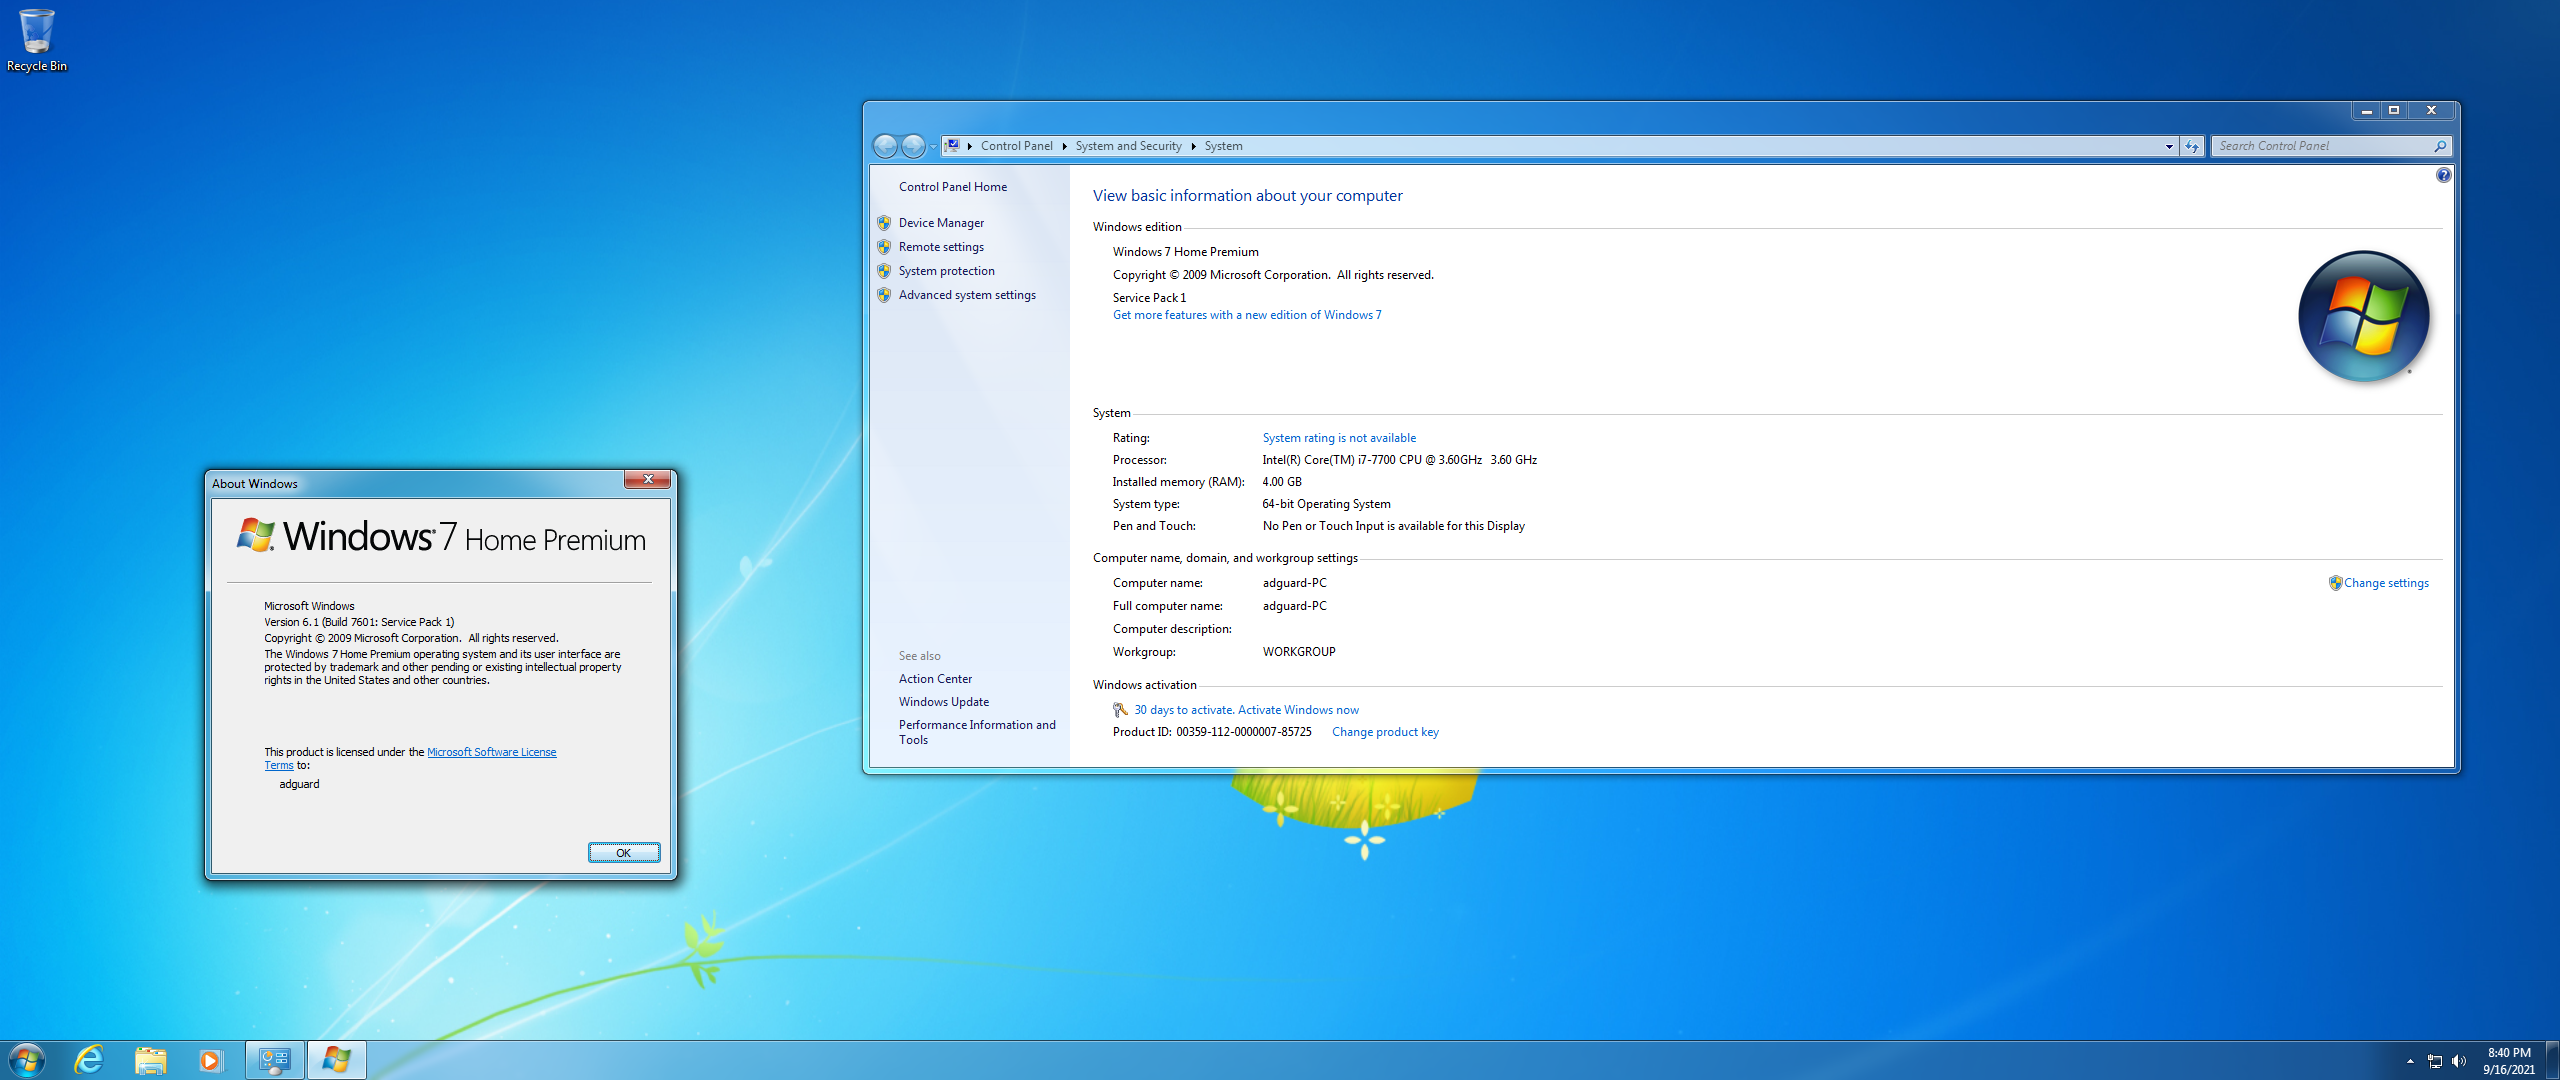Screen dimensions: 2560x1080
Task: Expand arrow after System and Security breadcrumb
Action: (x=1193, y=146)
